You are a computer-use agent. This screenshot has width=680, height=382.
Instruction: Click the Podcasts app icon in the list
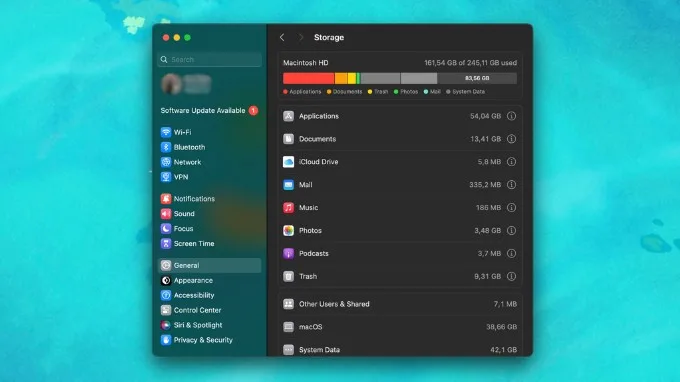click(288, 253)
